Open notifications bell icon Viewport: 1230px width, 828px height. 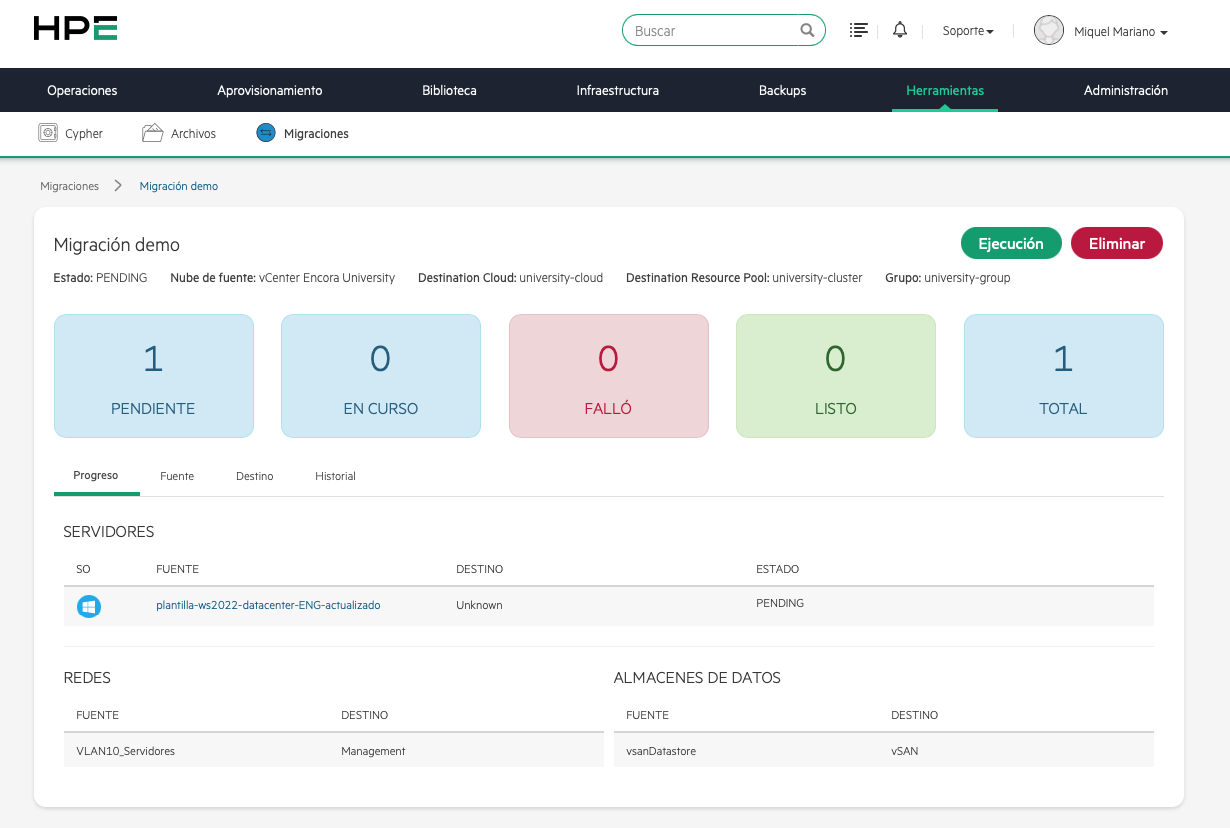[x=900, y=30]
